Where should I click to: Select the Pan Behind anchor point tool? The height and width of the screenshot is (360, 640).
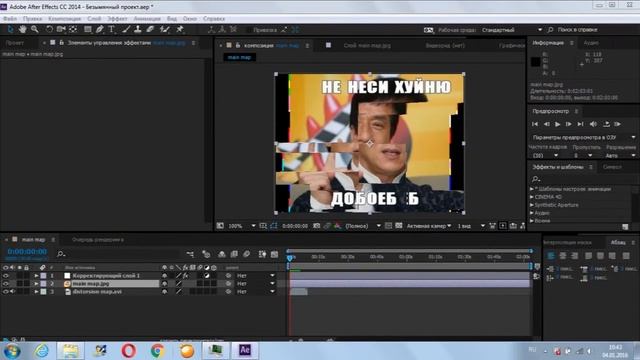pyautogui.click(x=73, y=29)
